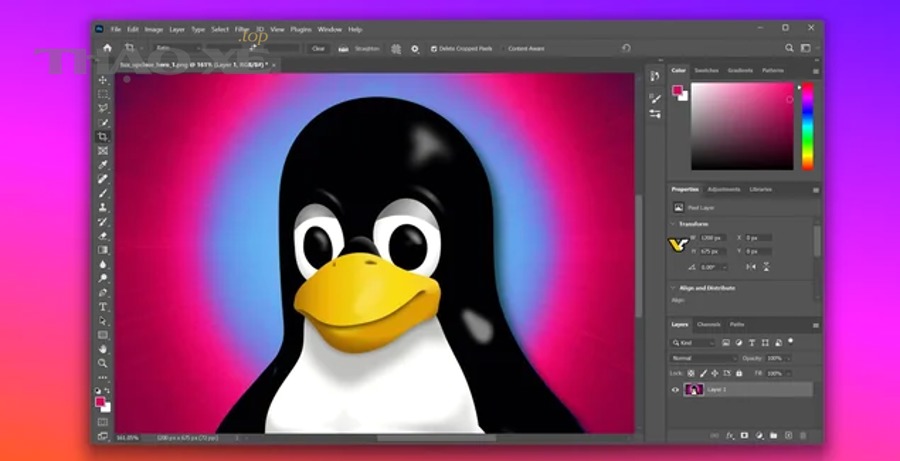Open the Kind filter dropdown
The height and width of the screenshot is (461, 900).
[x=693, y=343]
